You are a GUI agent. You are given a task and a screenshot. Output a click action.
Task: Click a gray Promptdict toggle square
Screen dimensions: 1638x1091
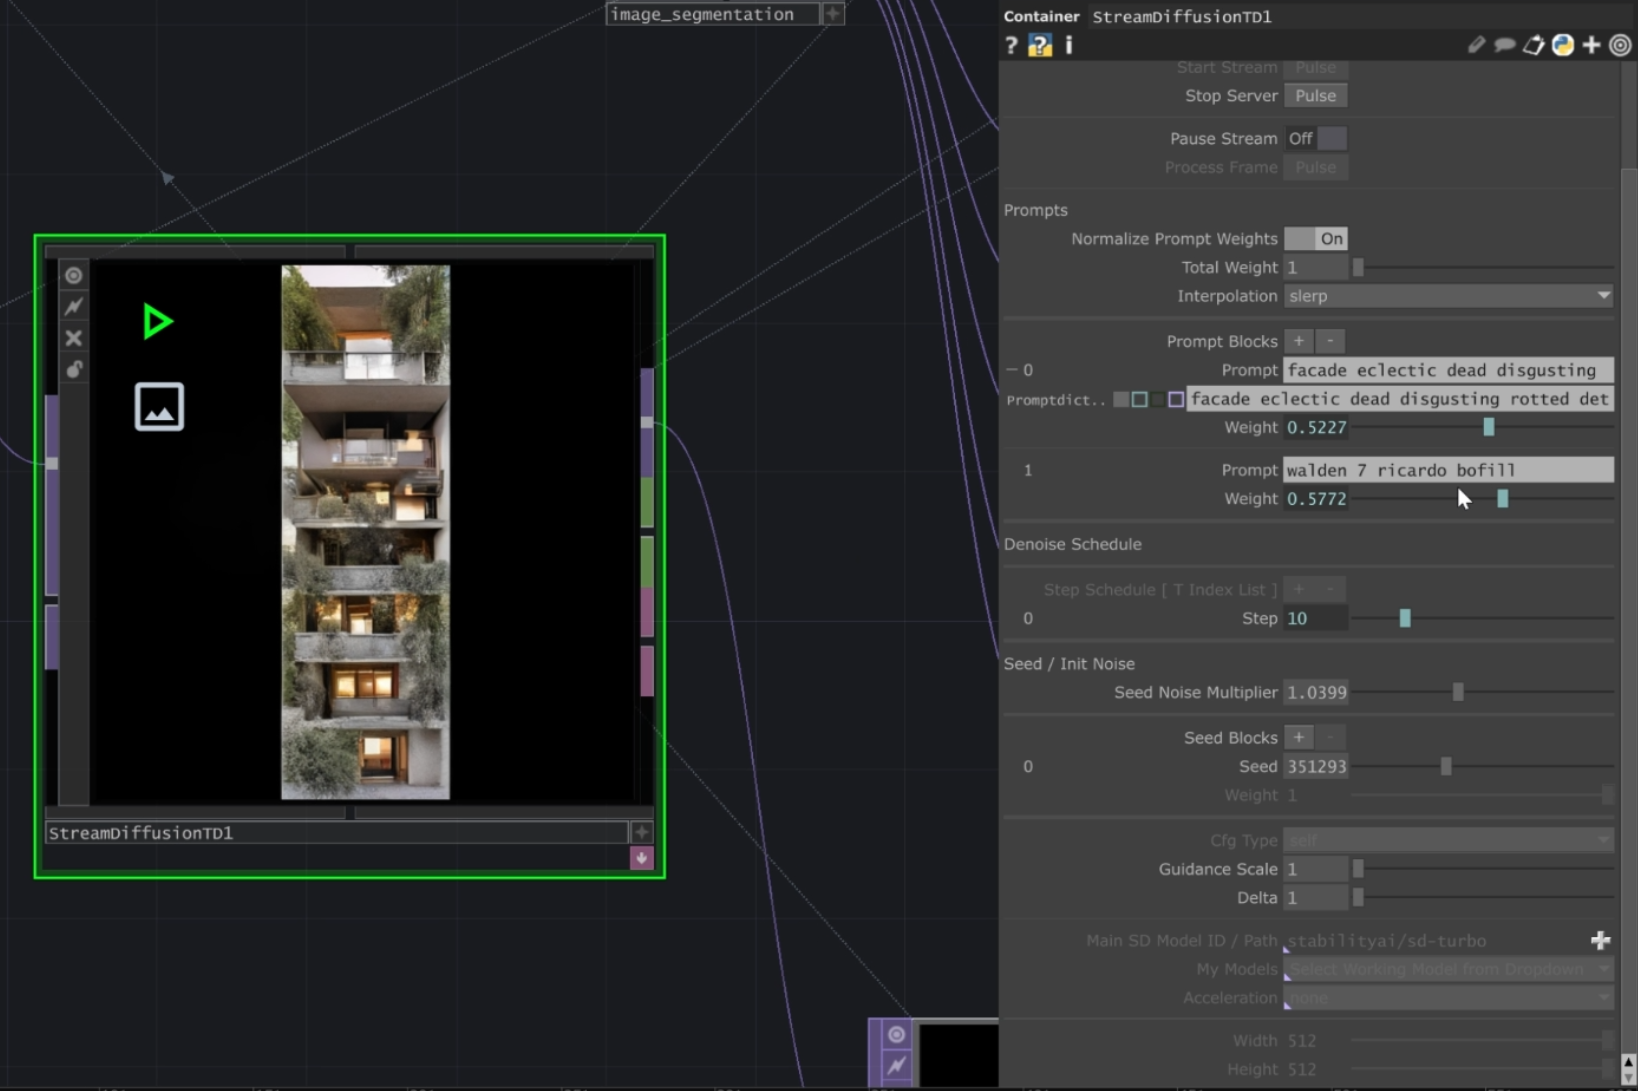click(x=1120, y=399)
